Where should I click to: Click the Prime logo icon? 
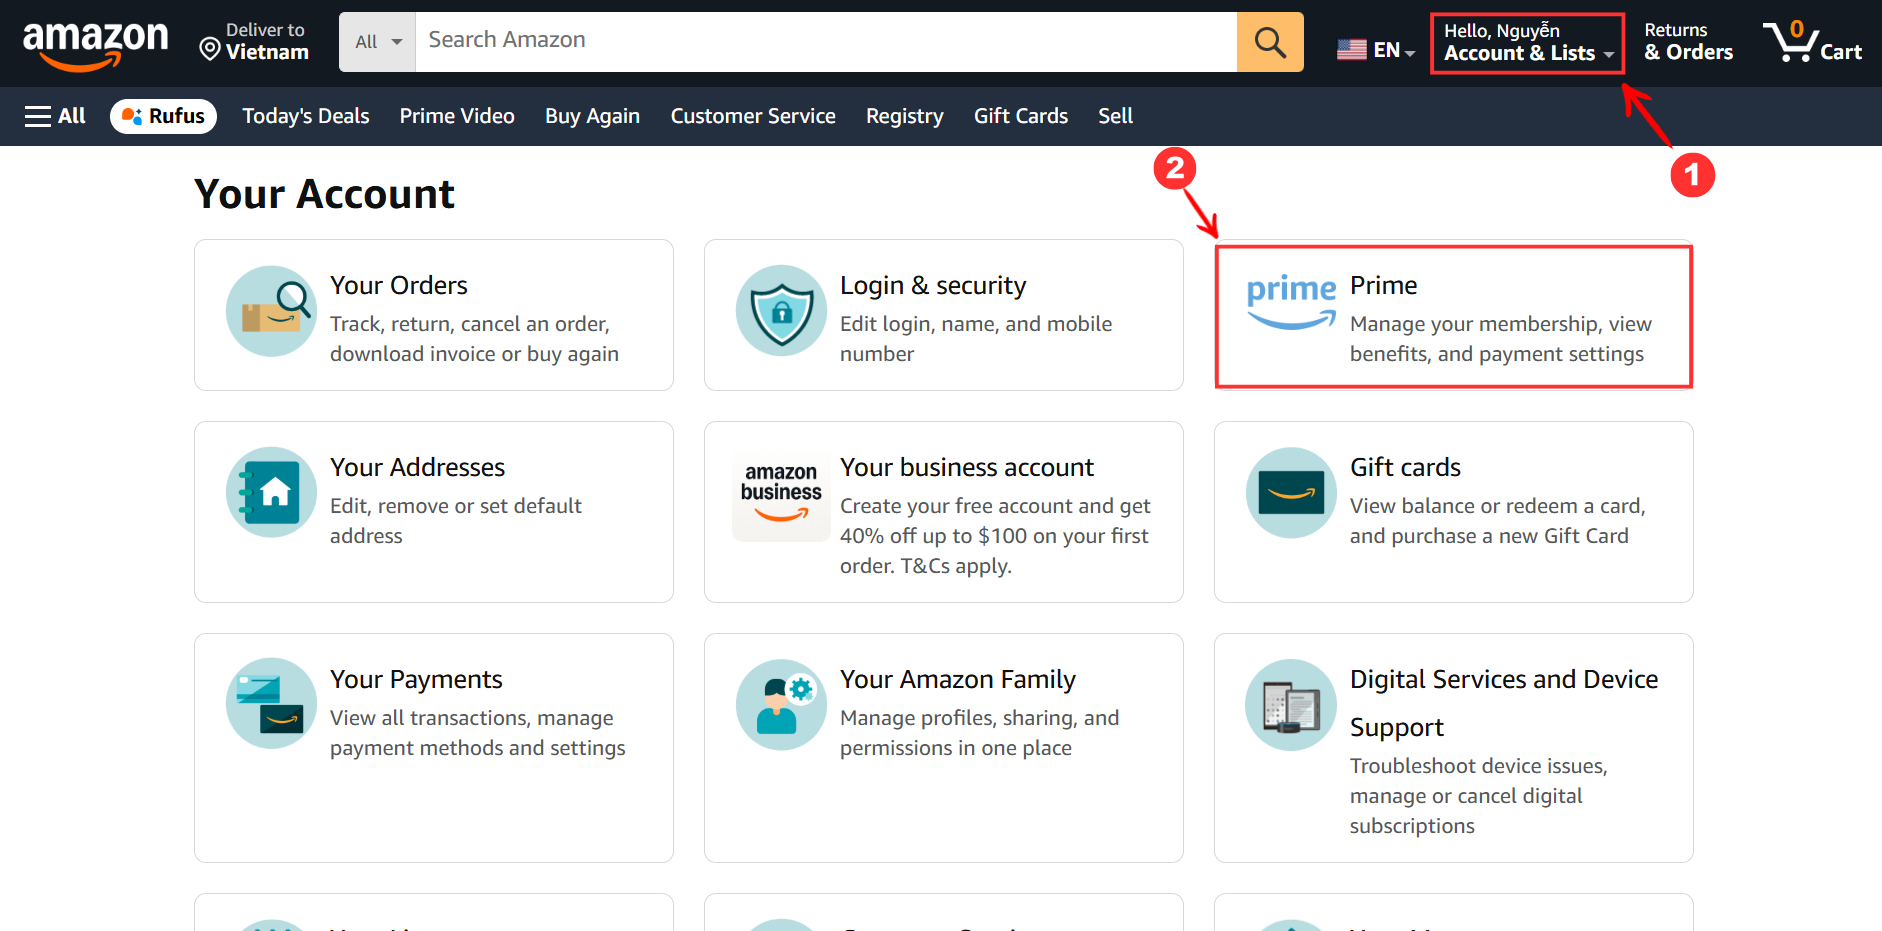[x=1291, y=303]
